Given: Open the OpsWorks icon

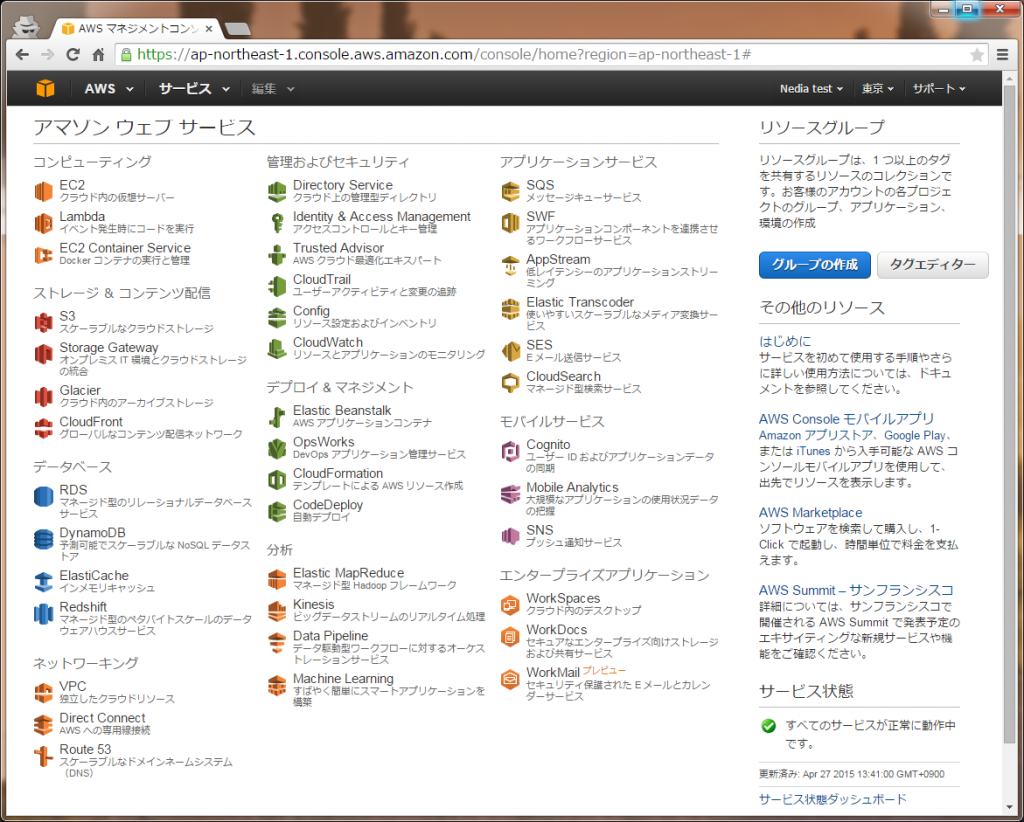Looking at the screenshot, I should click(277, 449).
